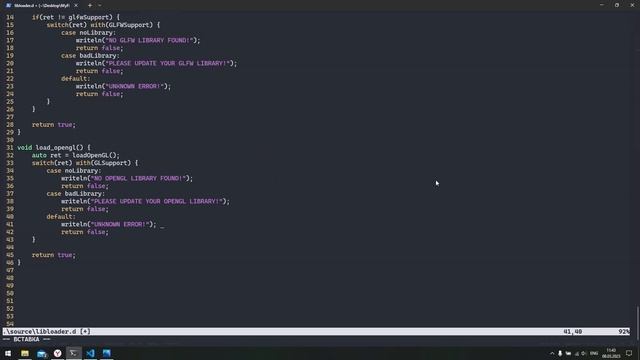This screenshot has height=360, width=640.
Task: Open a new terminal tab with the plus button
Action: point(90,5)
